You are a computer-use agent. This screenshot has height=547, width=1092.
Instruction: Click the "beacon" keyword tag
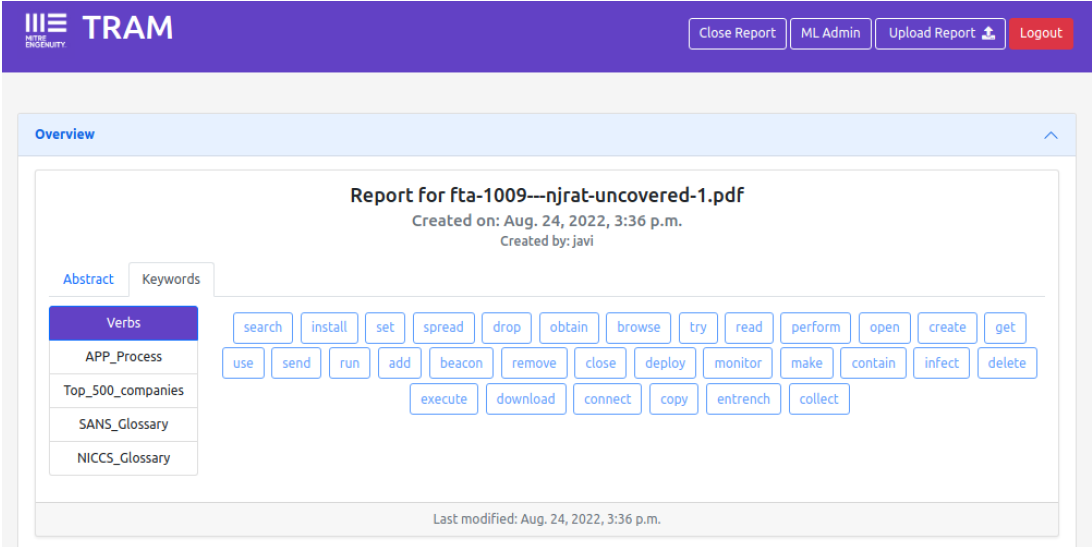coord(461,363)
